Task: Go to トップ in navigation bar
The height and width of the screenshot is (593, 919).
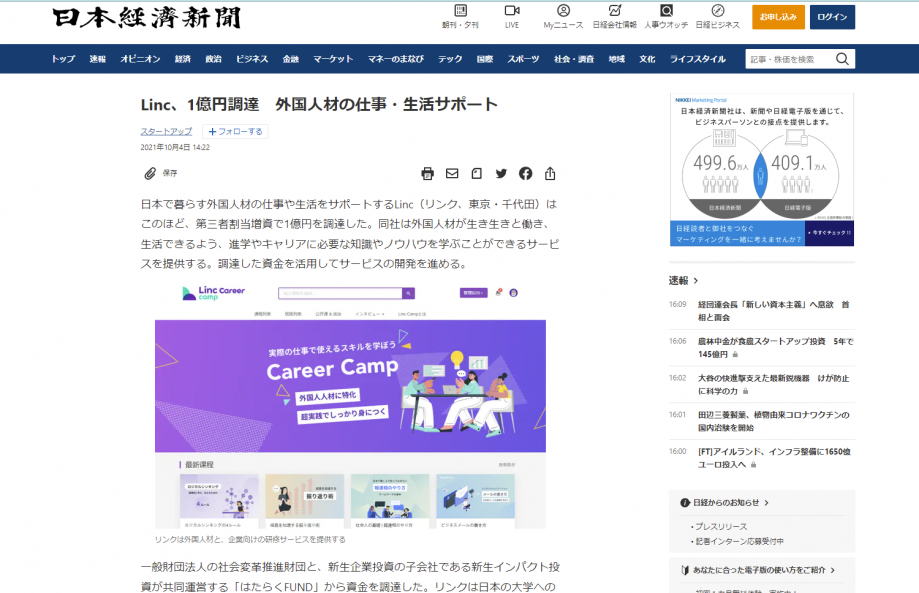Action: (63, 59)
